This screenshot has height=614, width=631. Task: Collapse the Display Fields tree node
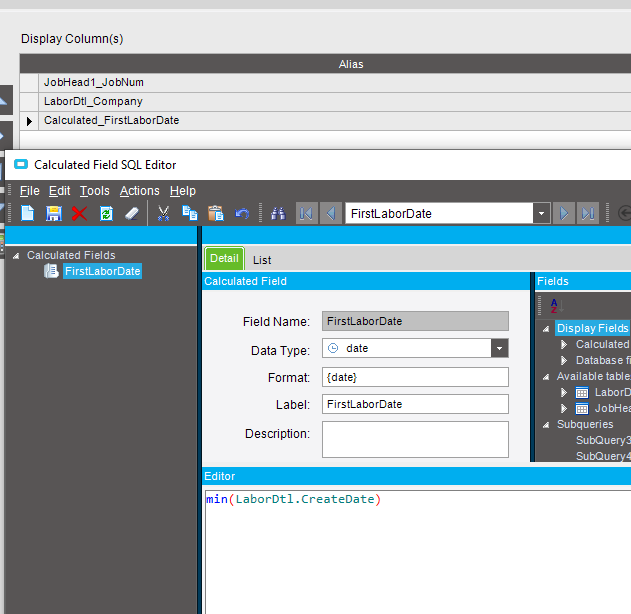point(546,329)
